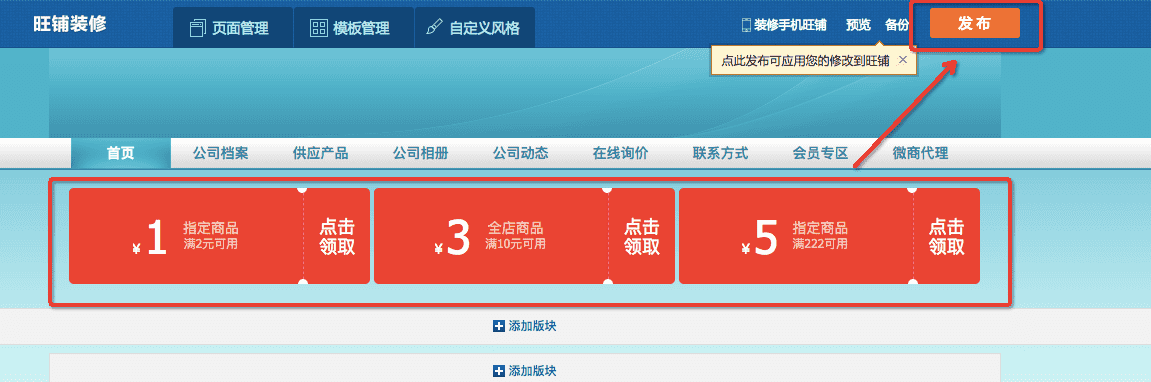The width and height of the screenshot is (1151, 382).
Task: Click 点击领取 on the ¥1 coupon
Action: 337,237
